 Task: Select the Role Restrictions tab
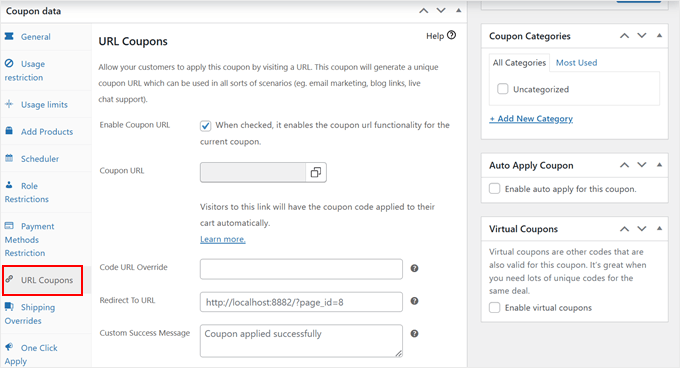(46, 192)
